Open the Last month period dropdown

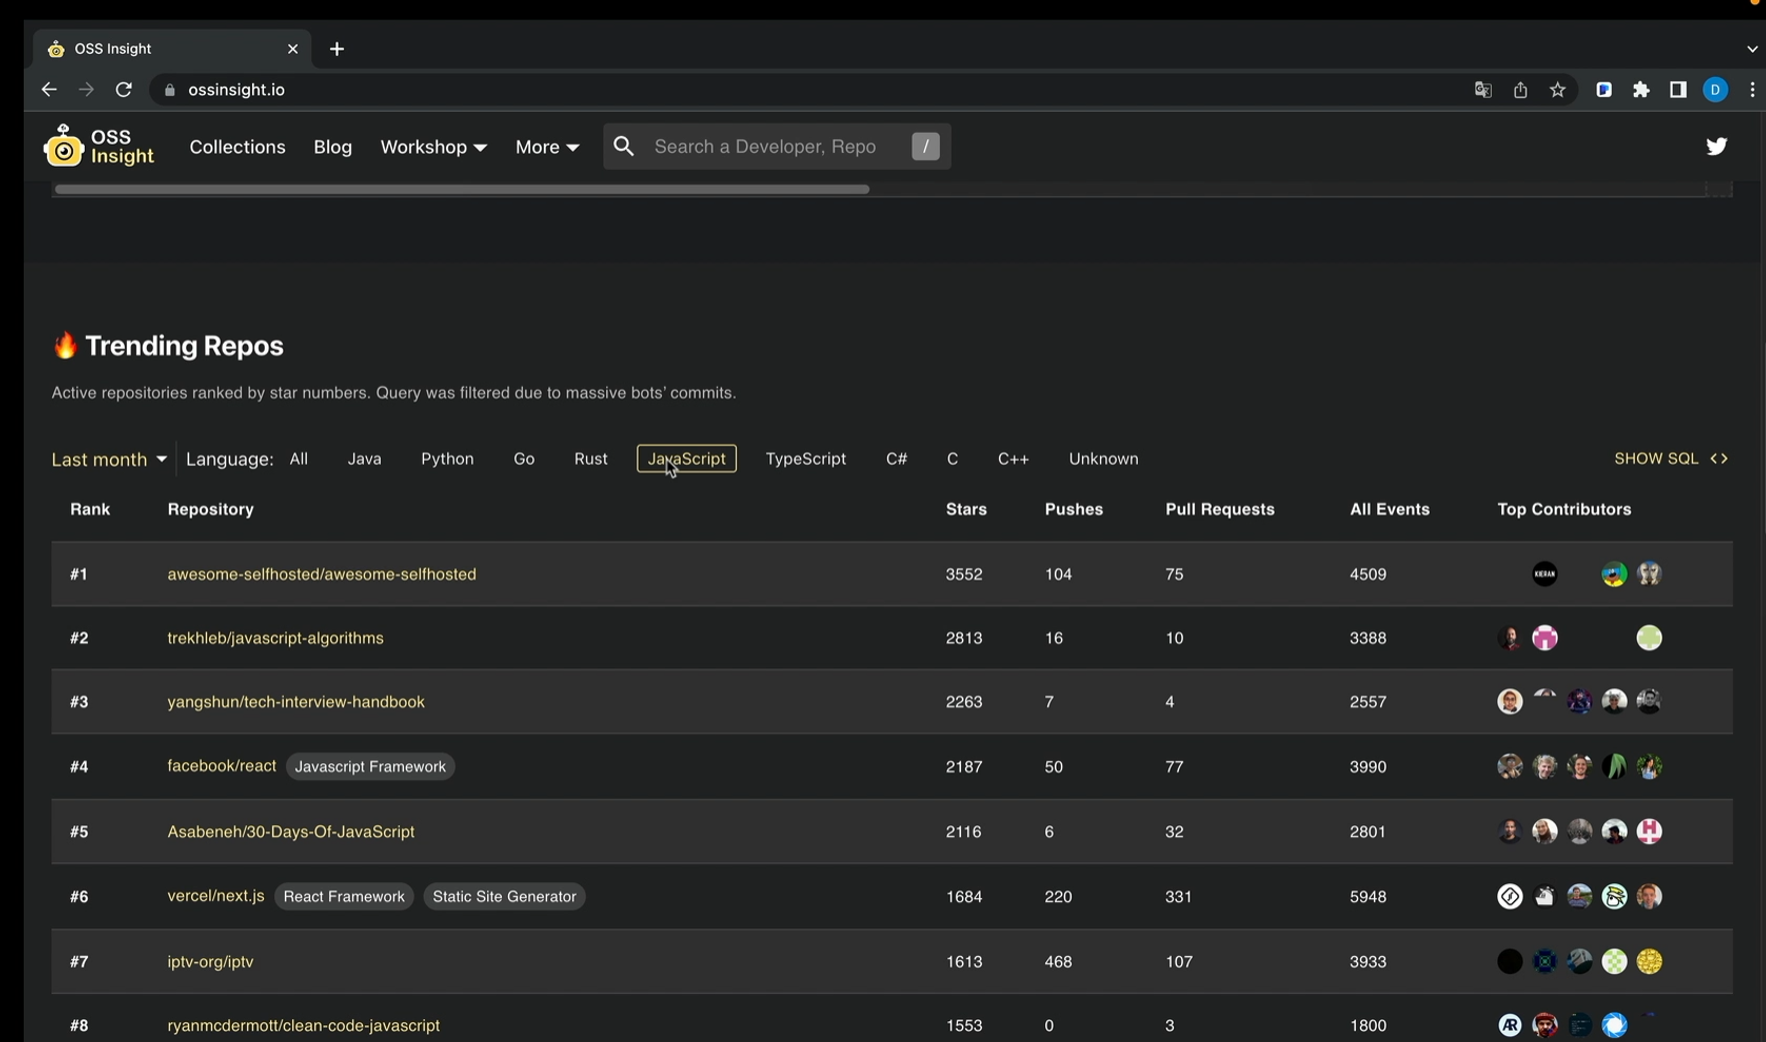109,459
